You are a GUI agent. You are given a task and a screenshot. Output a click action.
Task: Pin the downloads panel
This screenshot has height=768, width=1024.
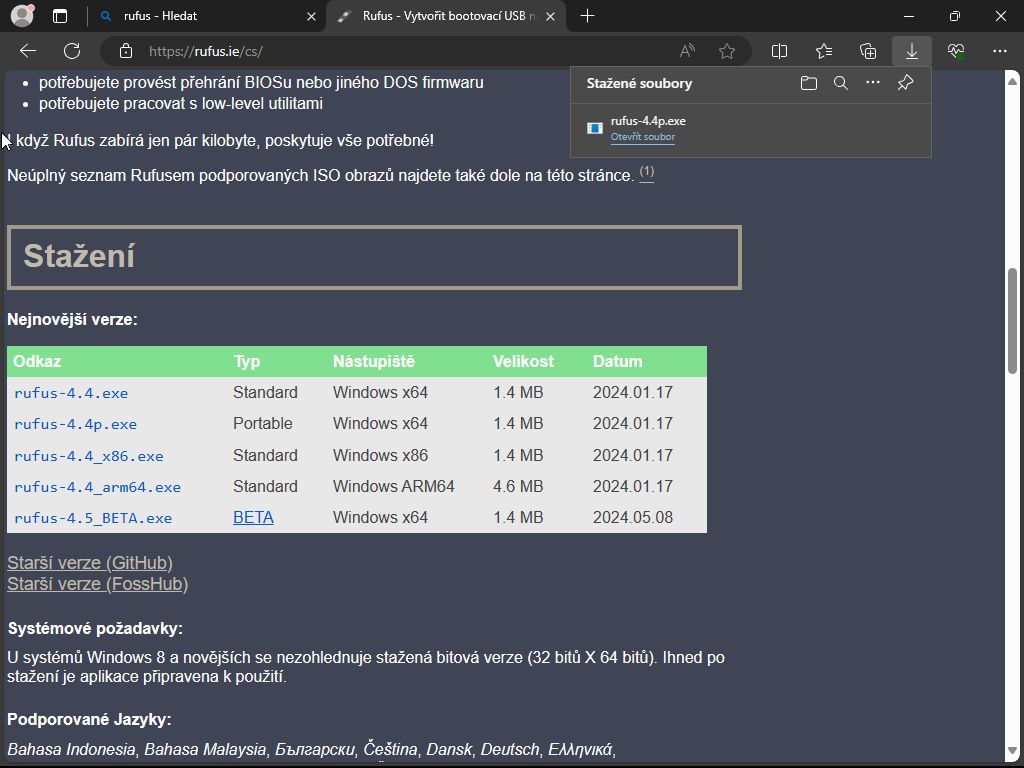point(905,84)
